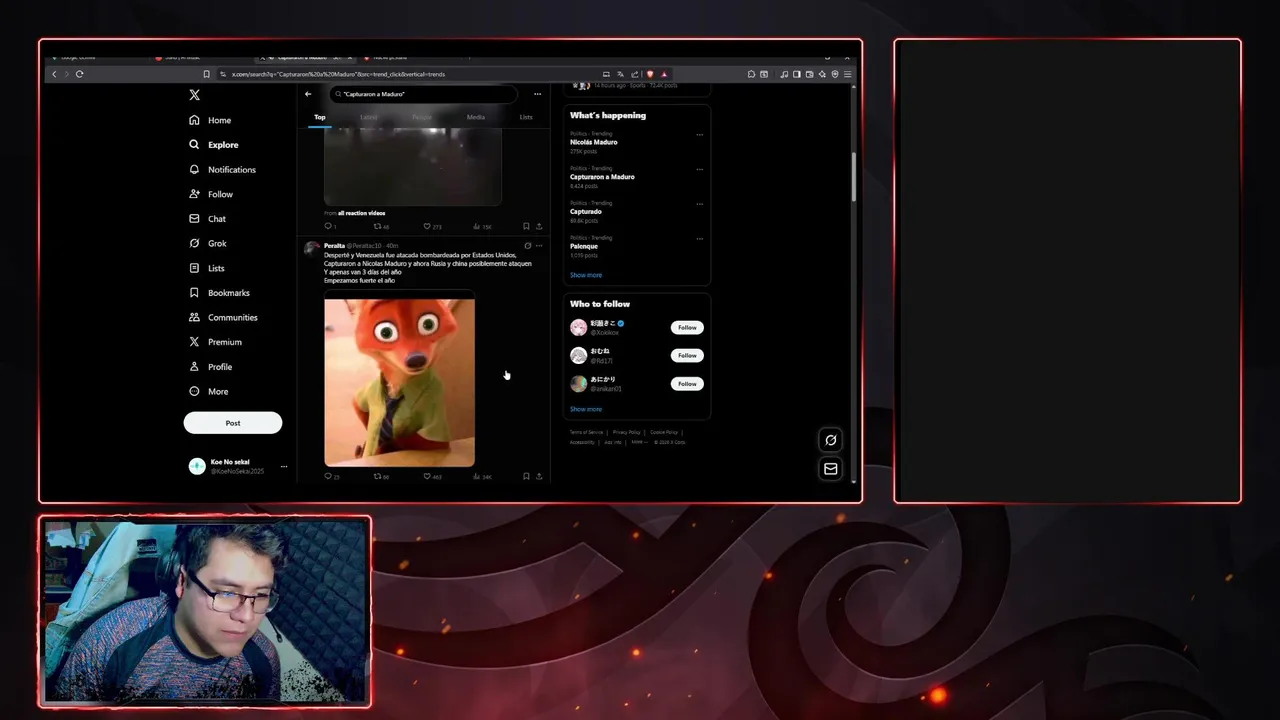Open Peralta's profile avatar

pyautogui.click(x=312, y=249)
